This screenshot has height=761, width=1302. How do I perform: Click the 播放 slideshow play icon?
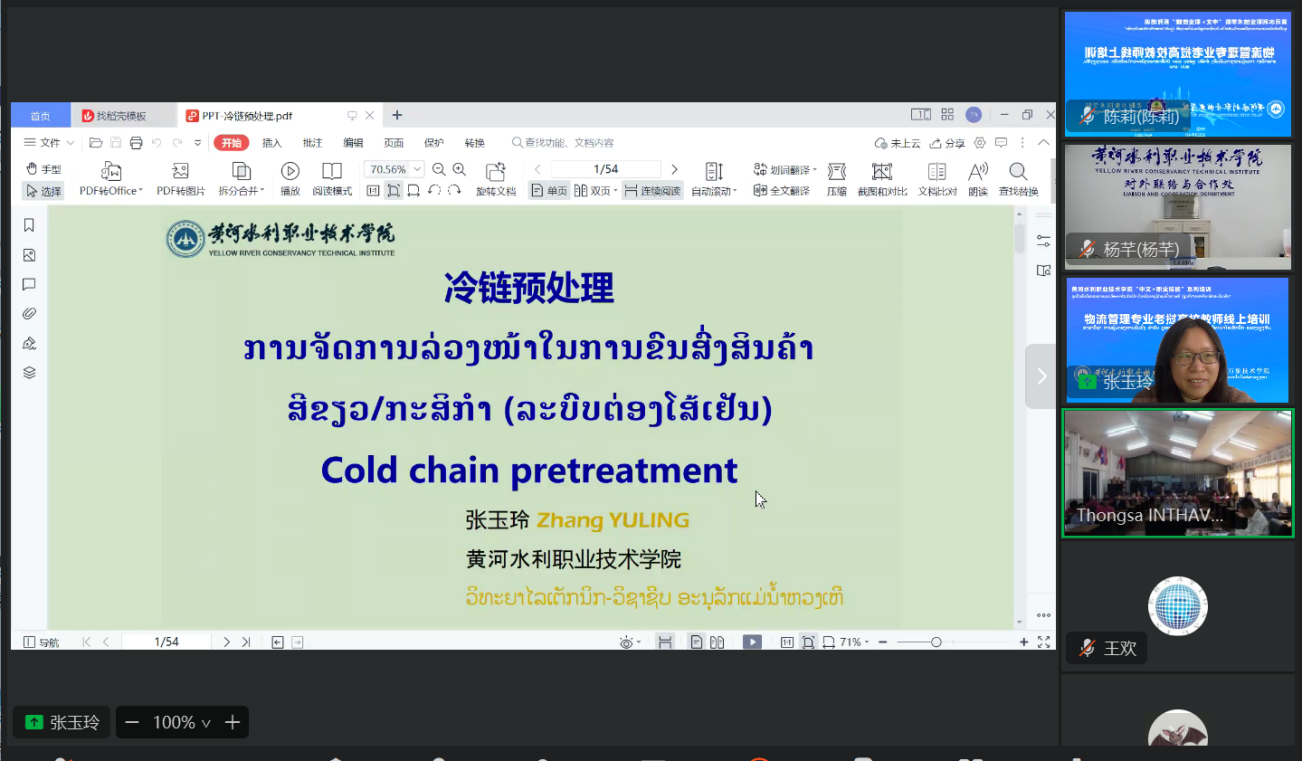pos(290,171)
